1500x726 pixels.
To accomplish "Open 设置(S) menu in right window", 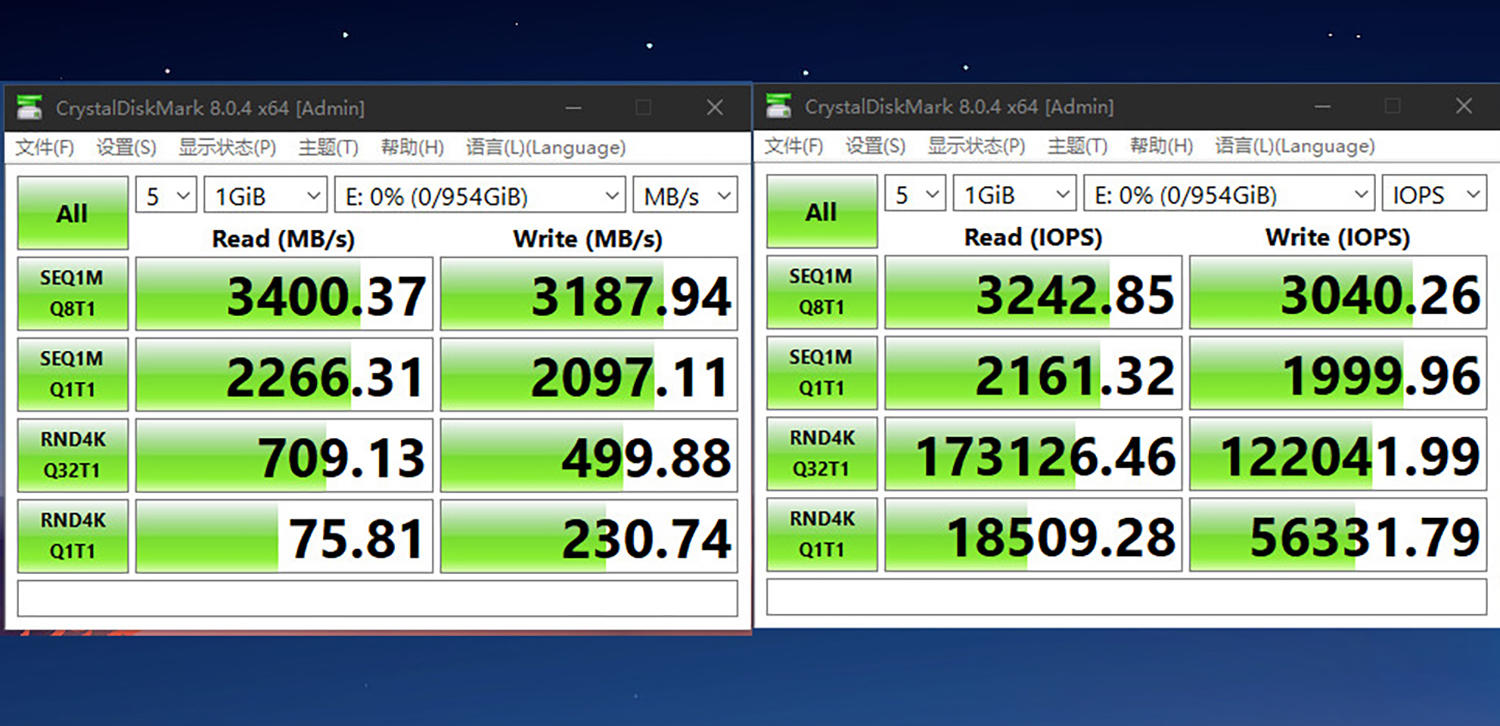I will pyautogui.click(x=875, y=146).
